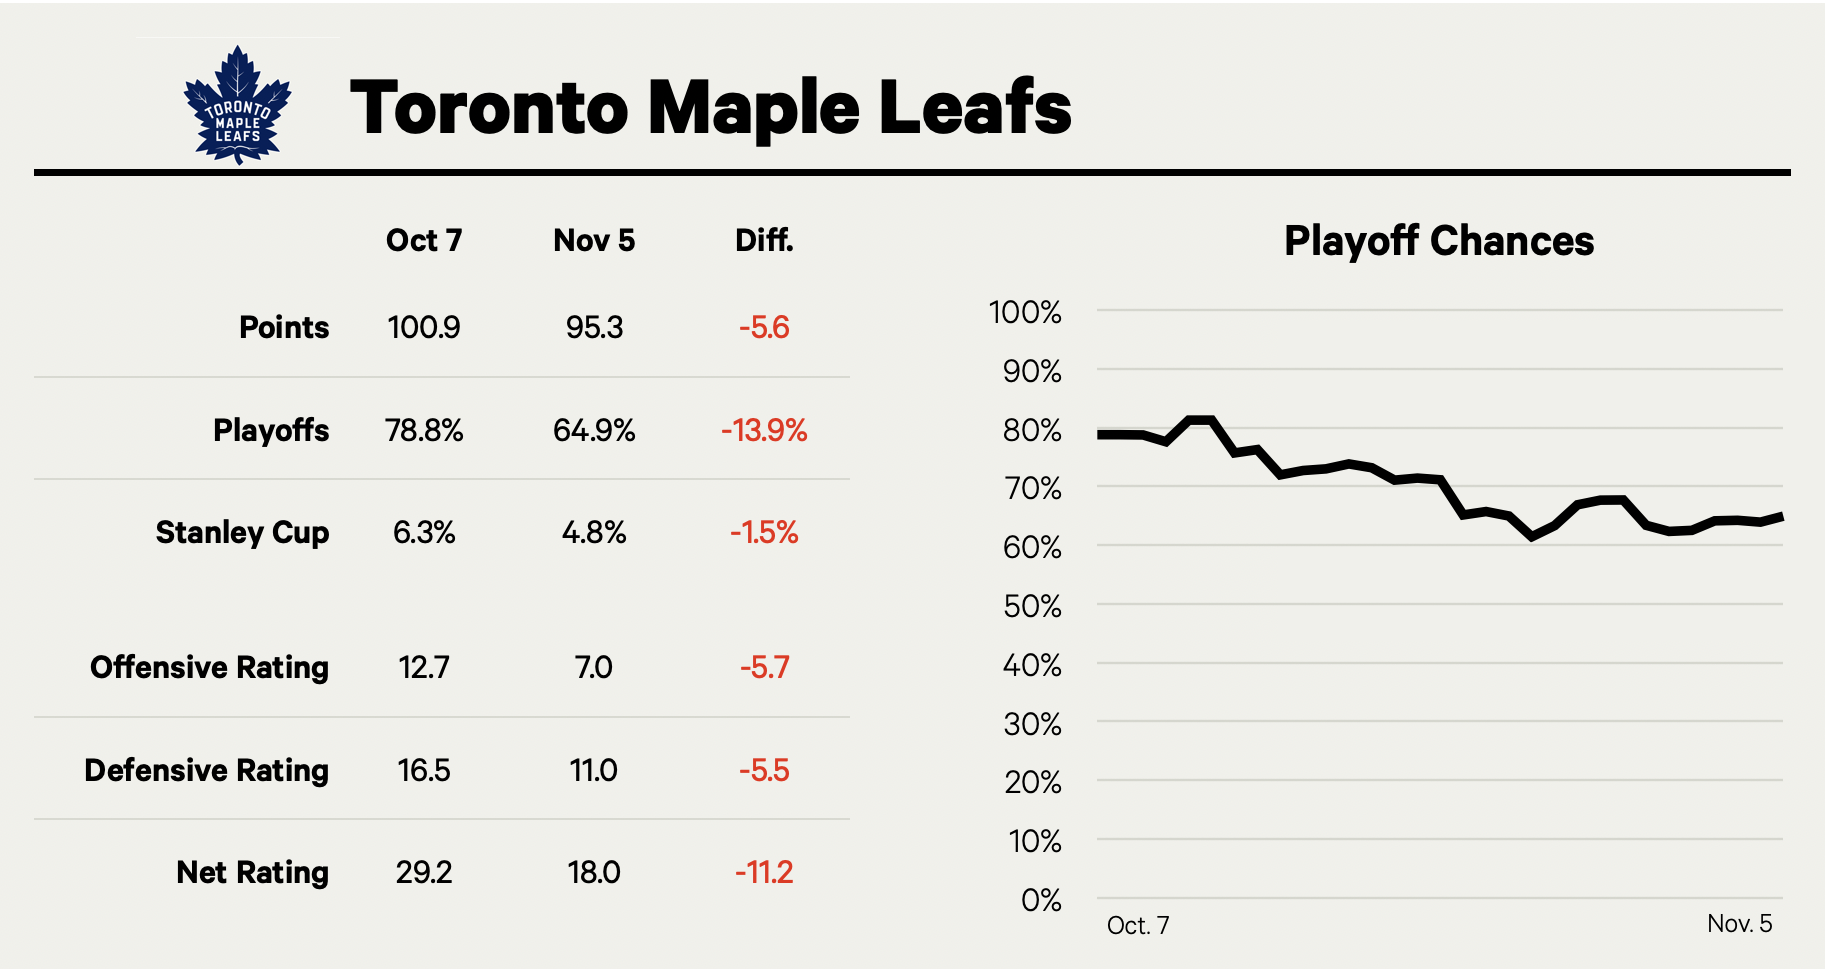Click the Points row label

(284, 328)
